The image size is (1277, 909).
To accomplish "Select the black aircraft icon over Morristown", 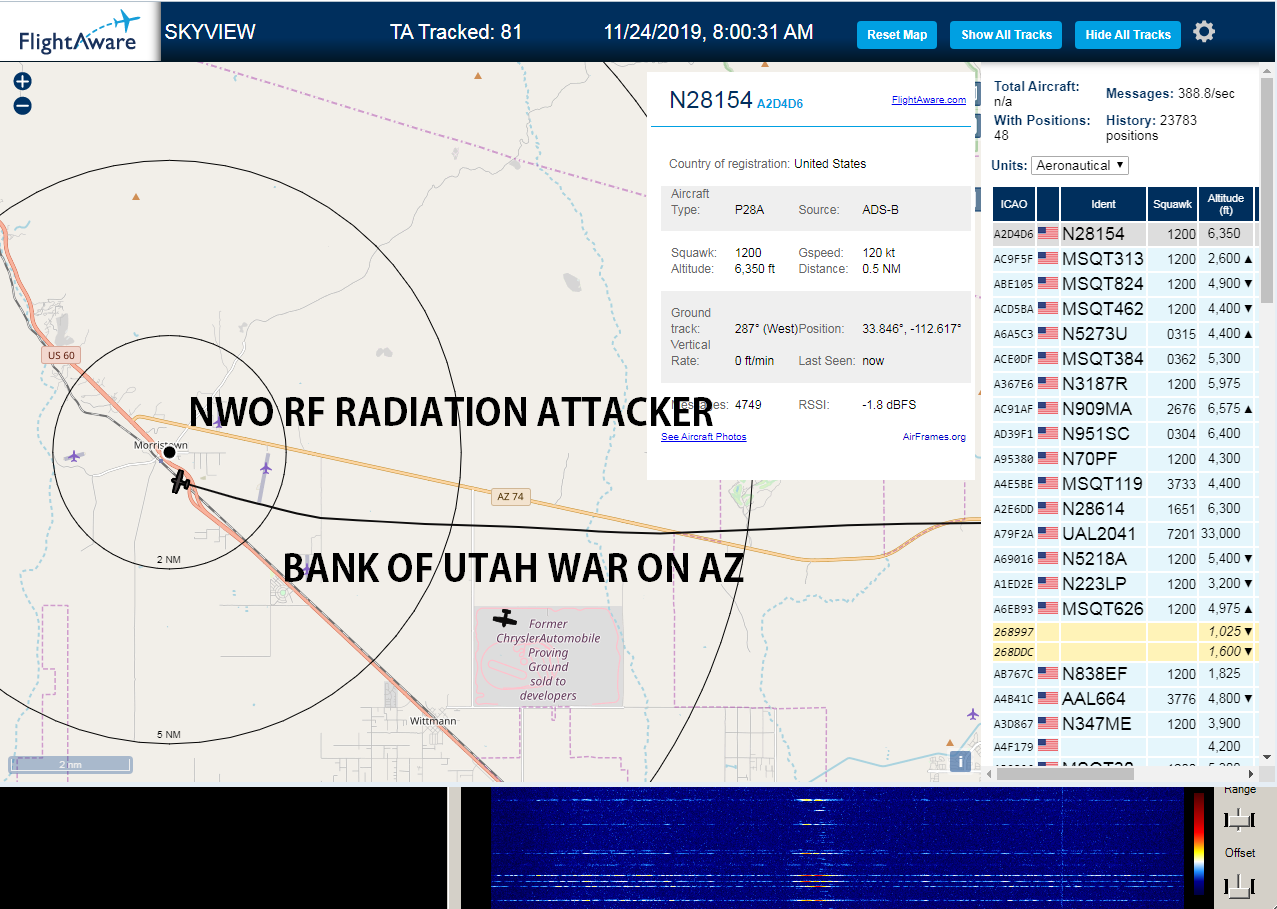I will [x=180, y=482].
